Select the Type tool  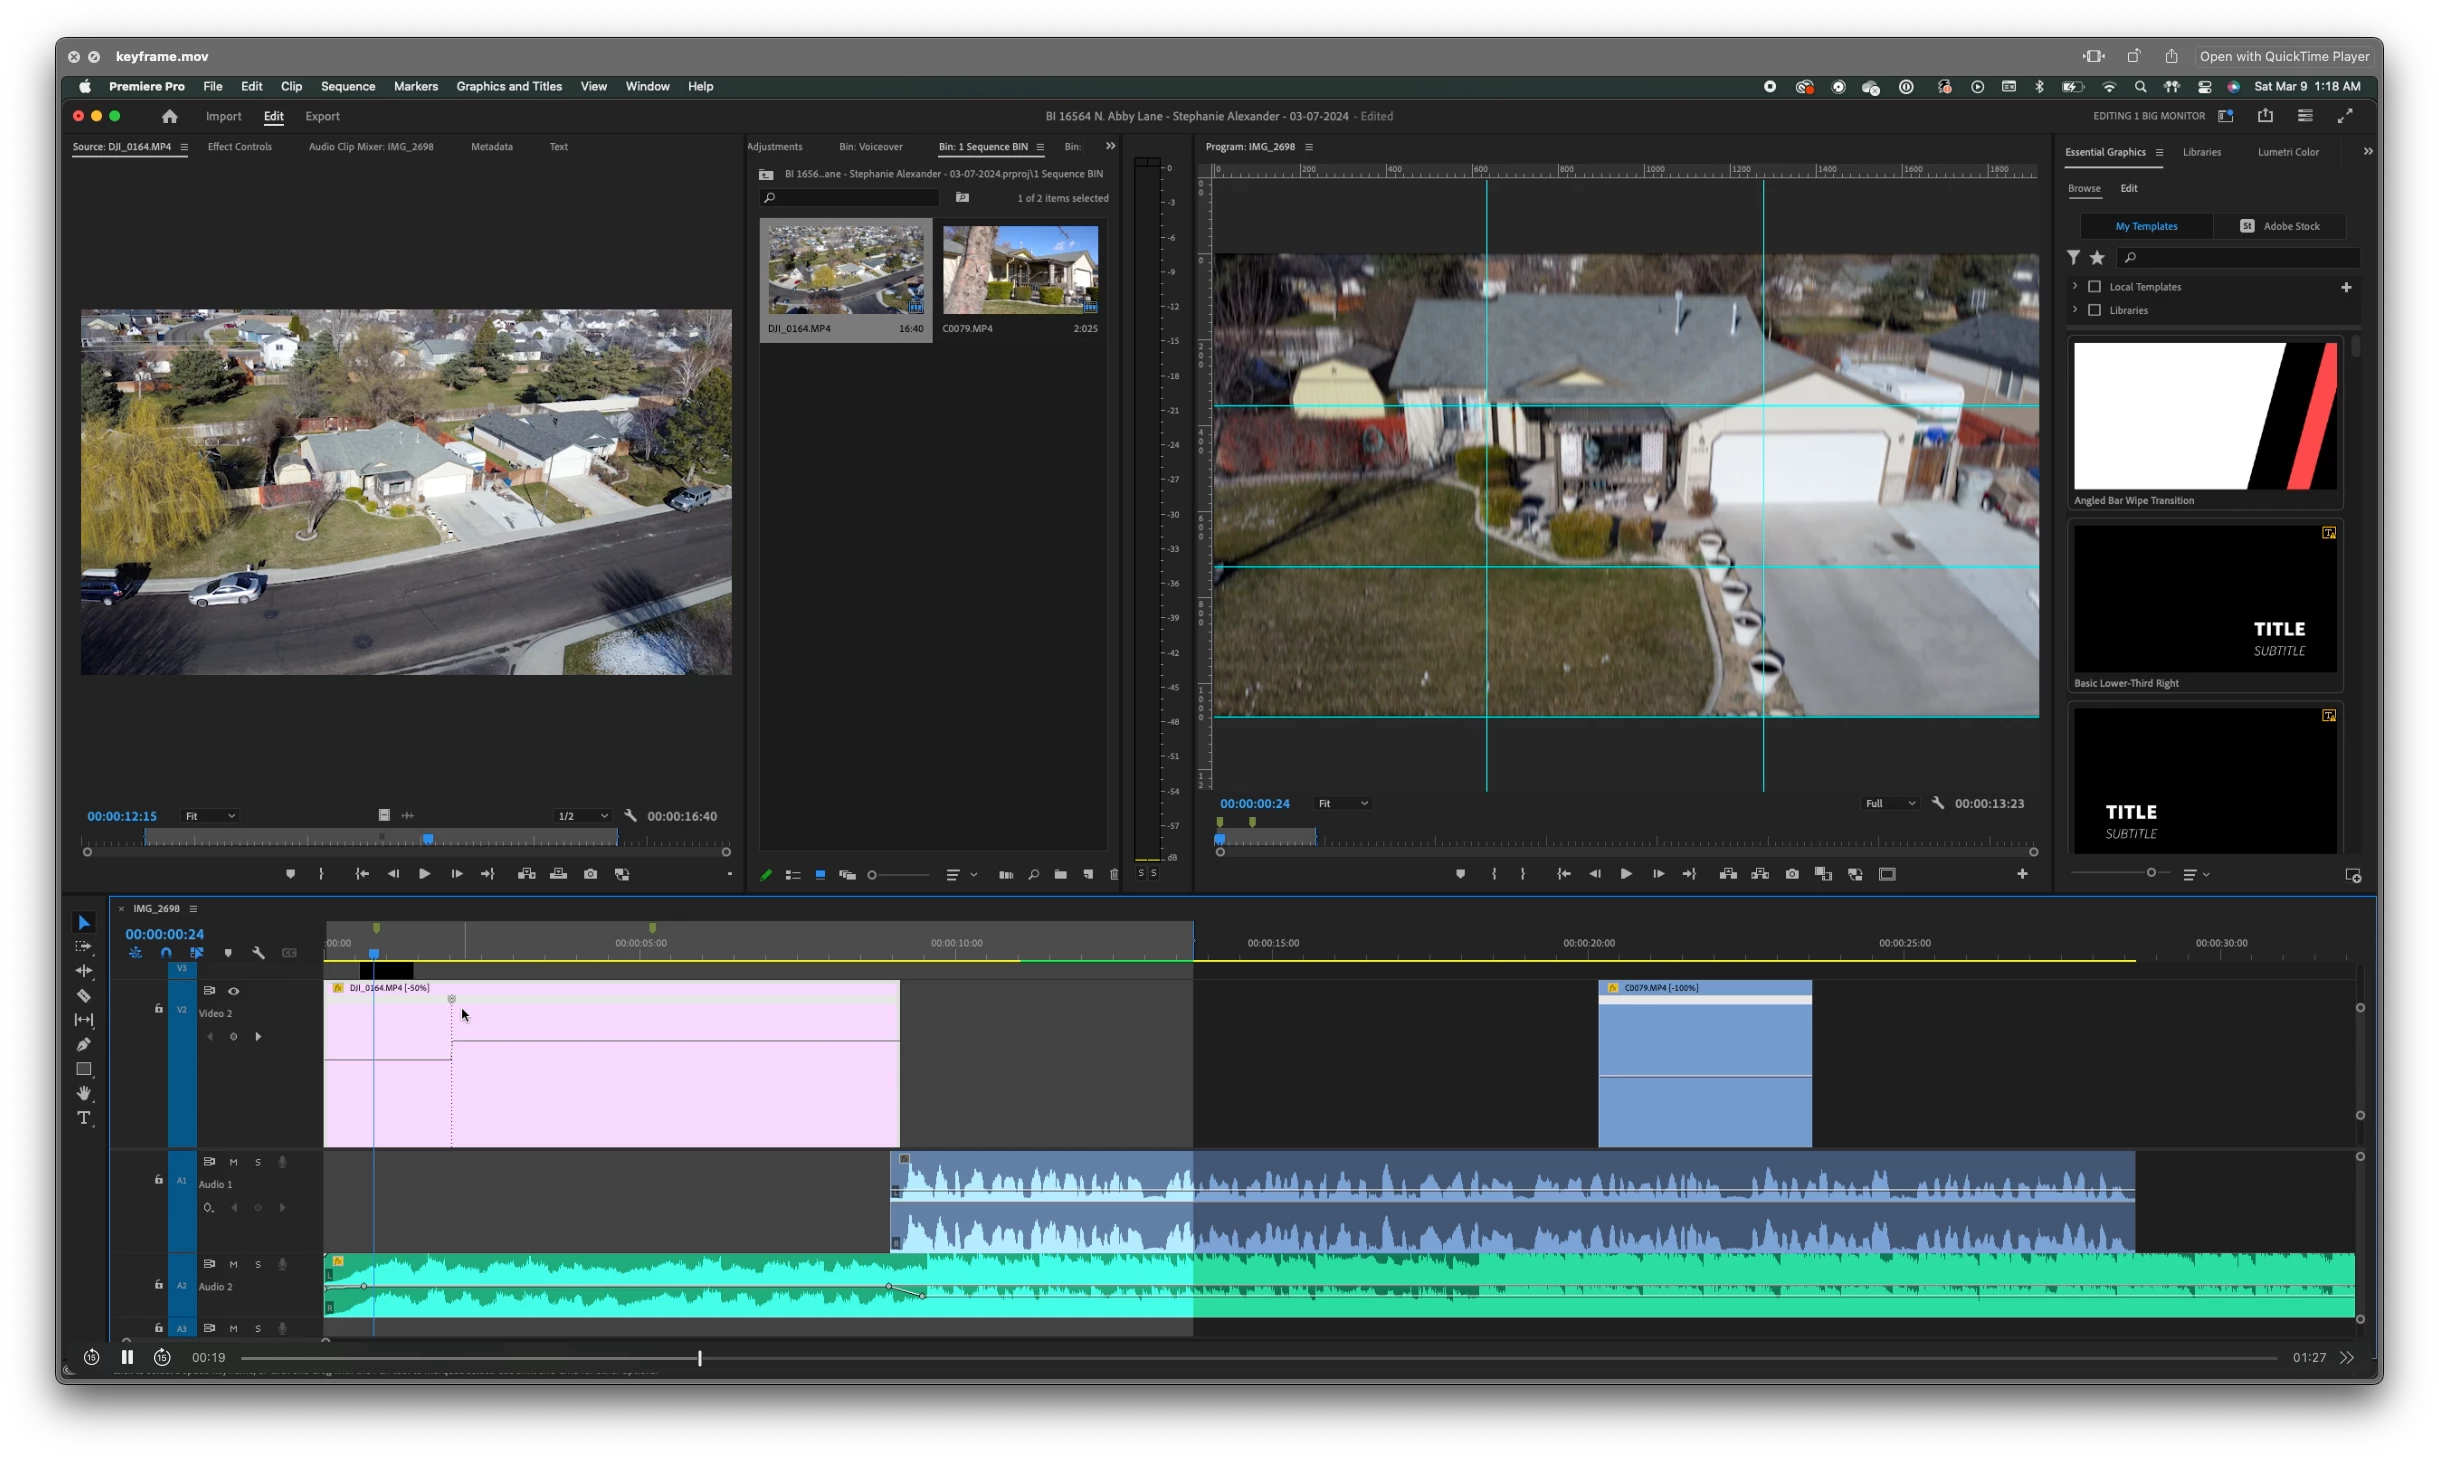(84, 1118)
